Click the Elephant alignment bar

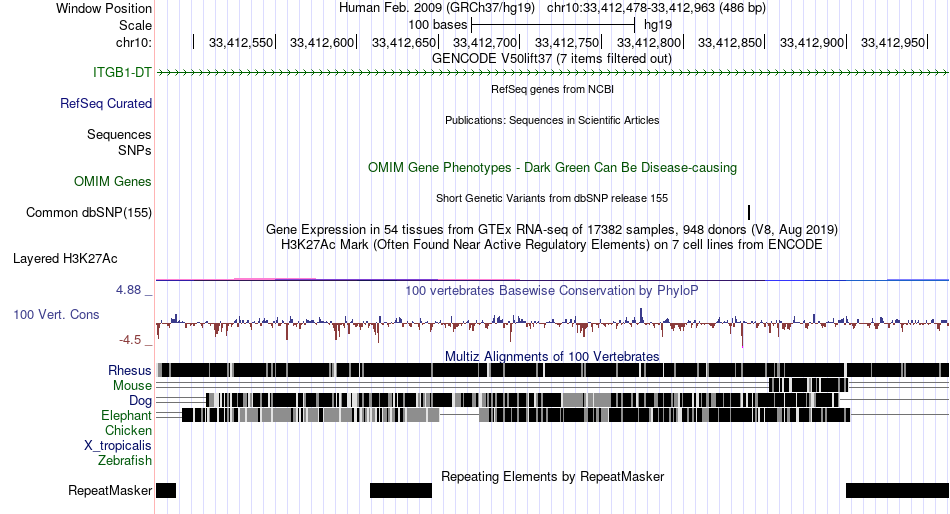(x=516, y=415)
